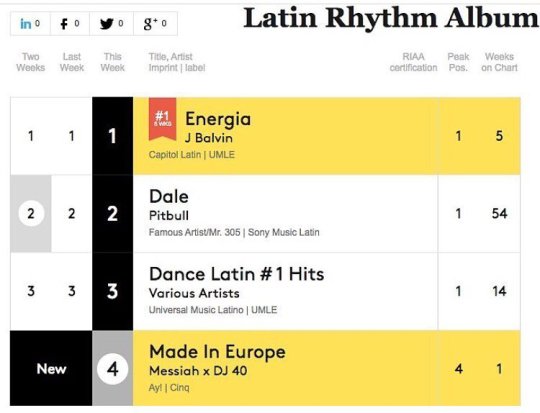The image size is (540, 413).
Task: Open Messiah x DJ 40 artist link
Action: click(198, 371)
